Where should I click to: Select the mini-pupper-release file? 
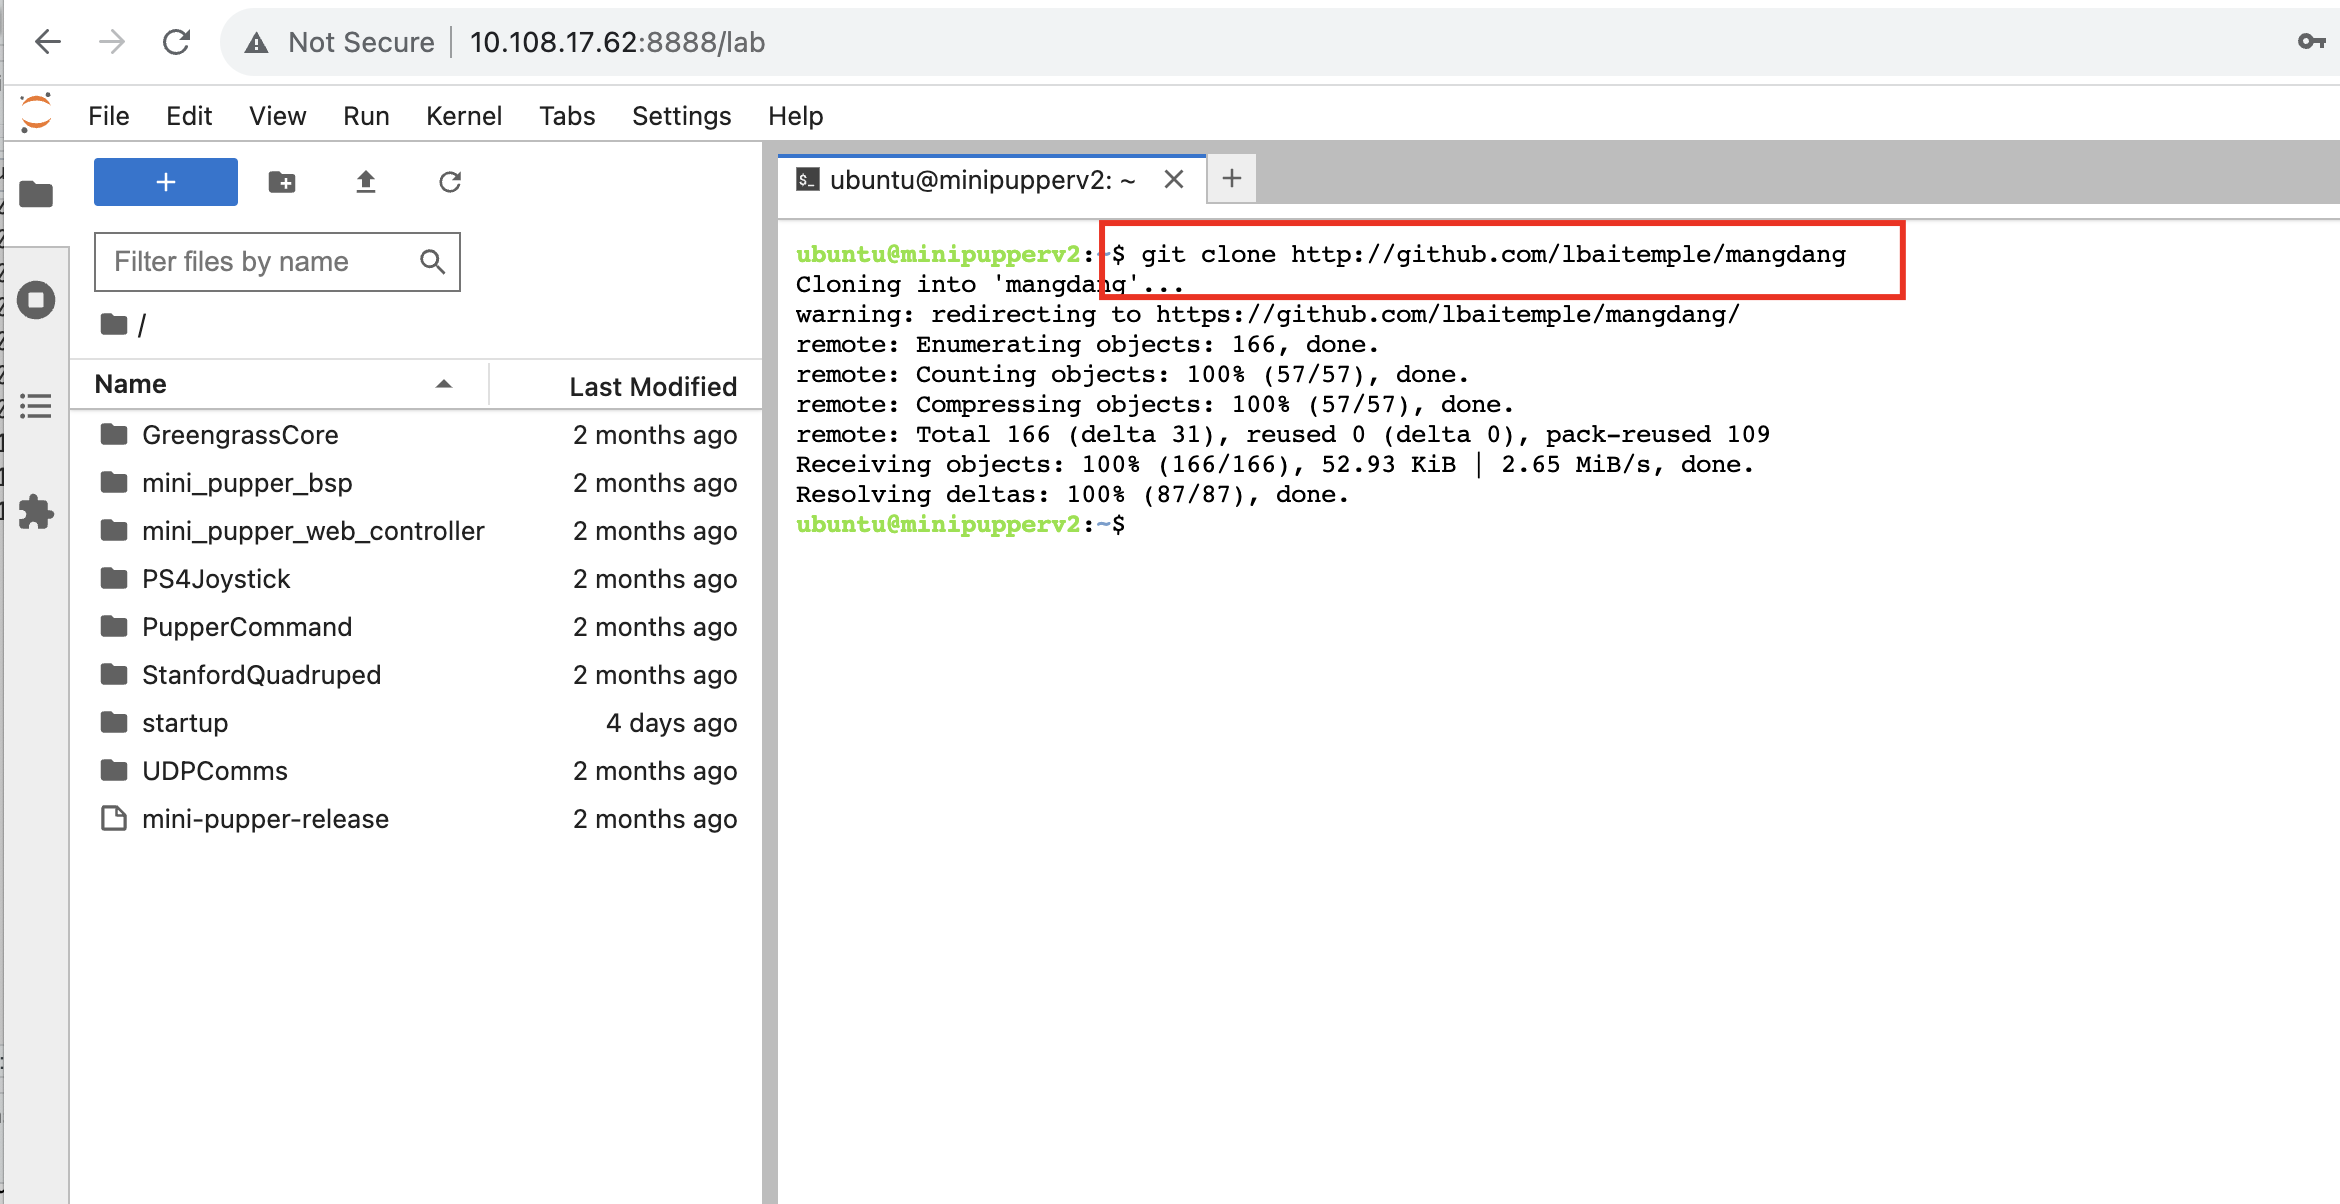click(x=265, y=819)
